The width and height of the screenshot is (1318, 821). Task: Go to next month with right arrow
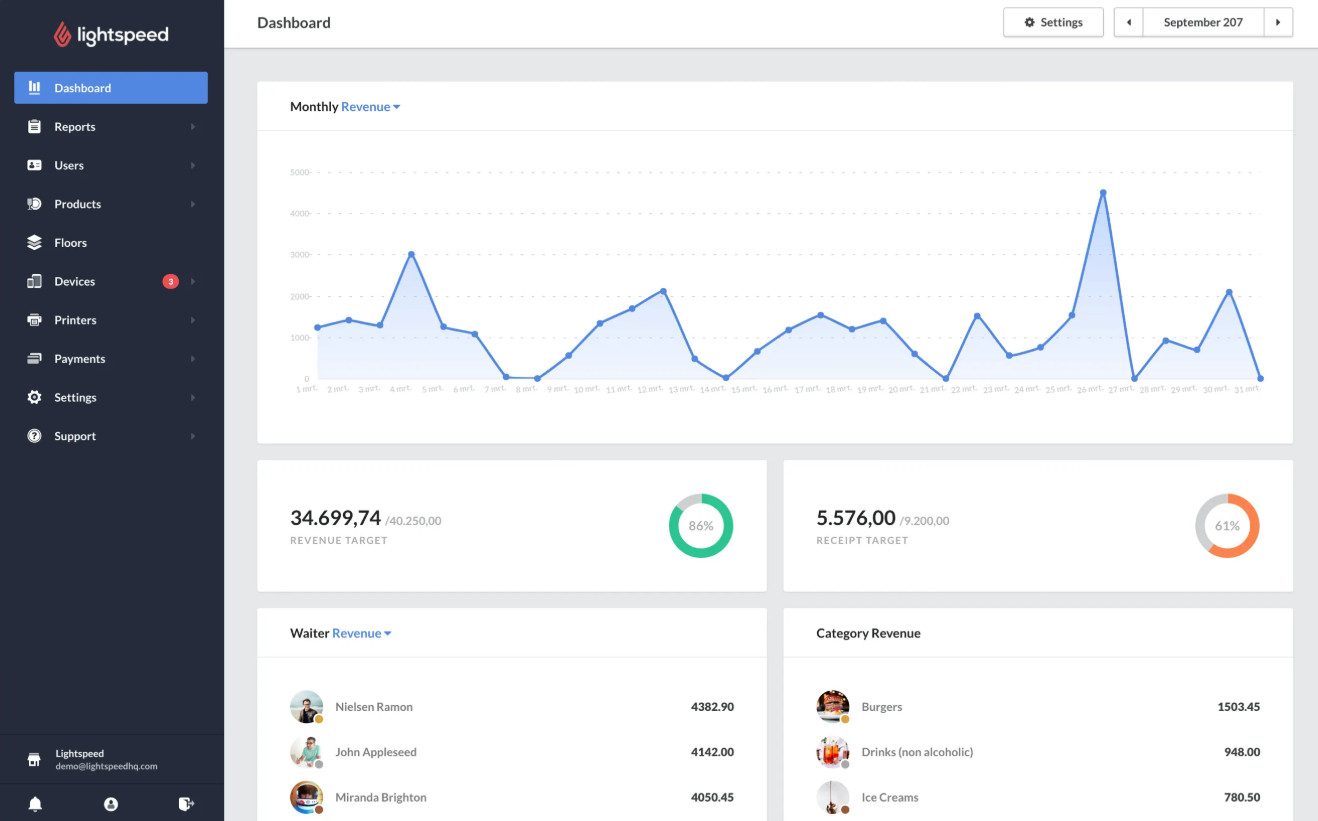point(1278,22)
